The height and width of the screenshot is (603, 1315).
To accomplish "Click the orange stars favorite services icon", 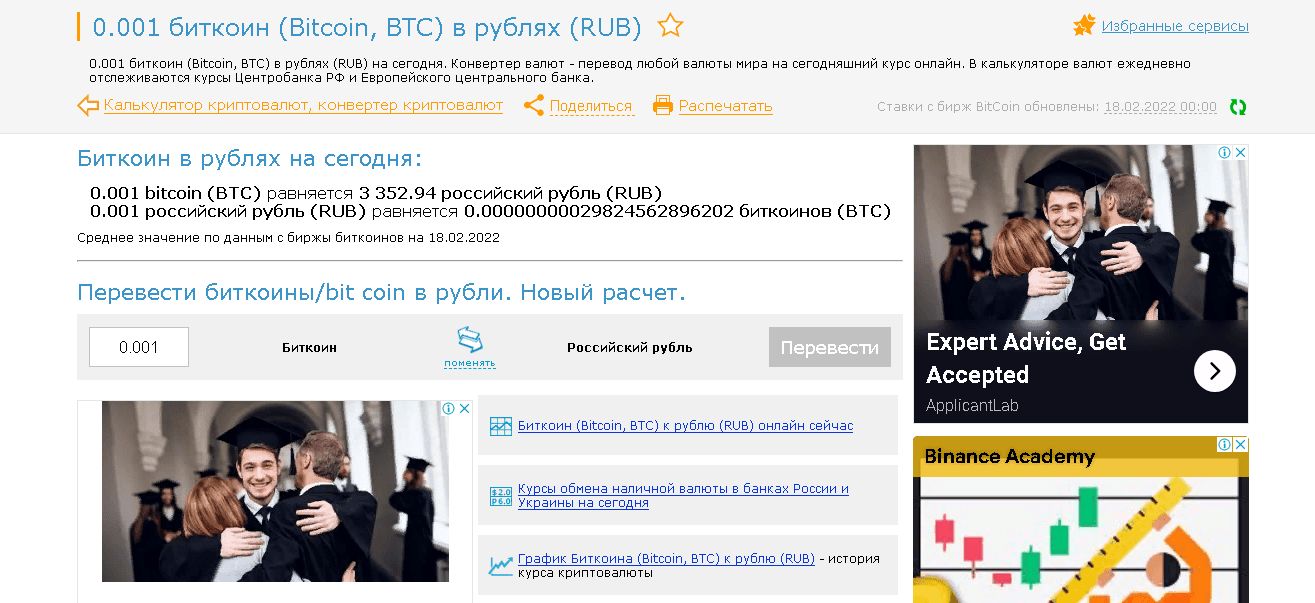I will tap(1084, 26).
